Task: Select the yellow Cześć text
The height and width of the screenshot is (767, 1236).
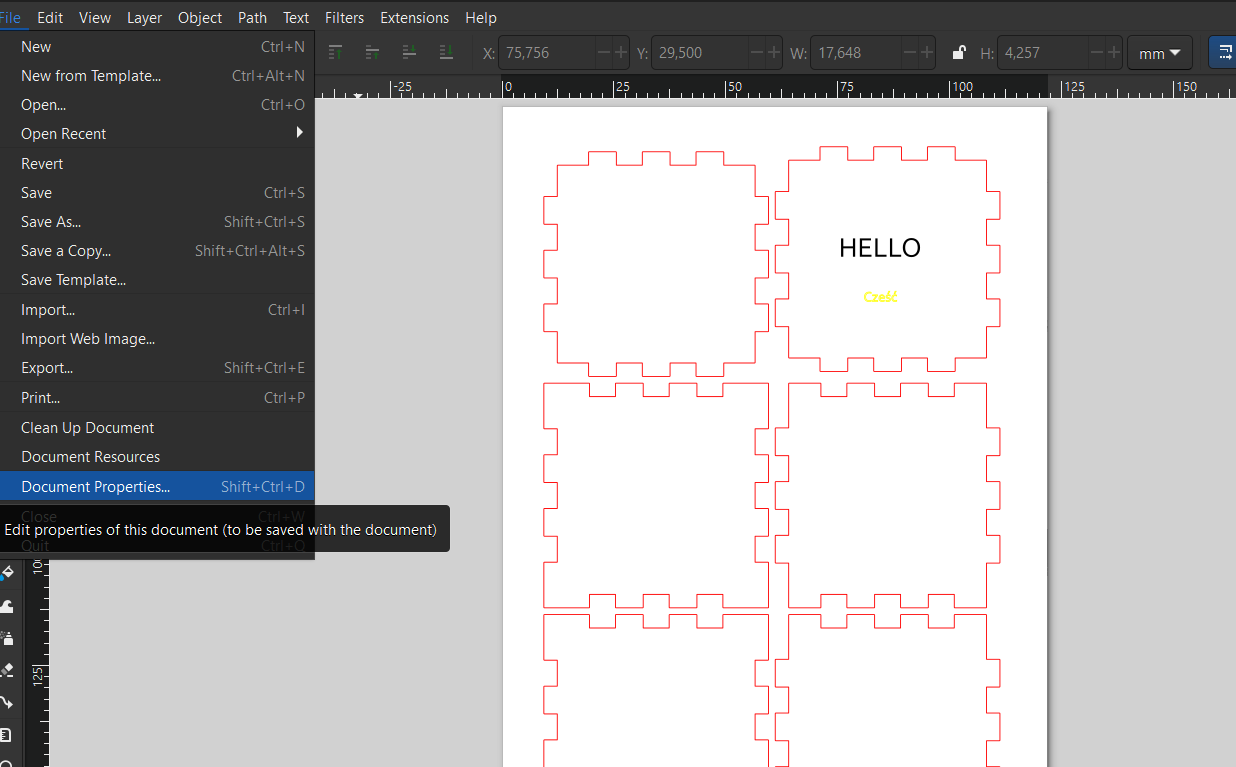Action: [880, 297]
